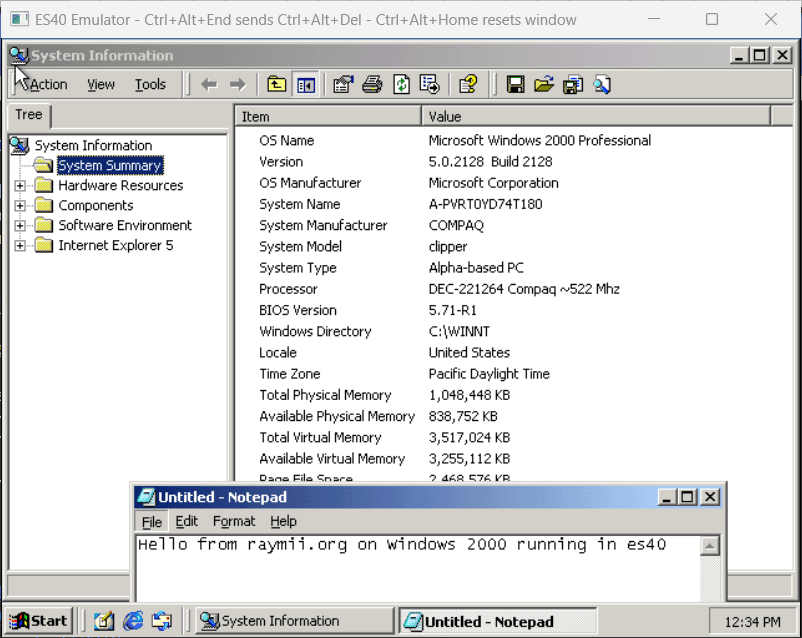Select the Tree tab
Viewport: 802px width, 638px height.
pyautogui.click(x=29, y=115)
